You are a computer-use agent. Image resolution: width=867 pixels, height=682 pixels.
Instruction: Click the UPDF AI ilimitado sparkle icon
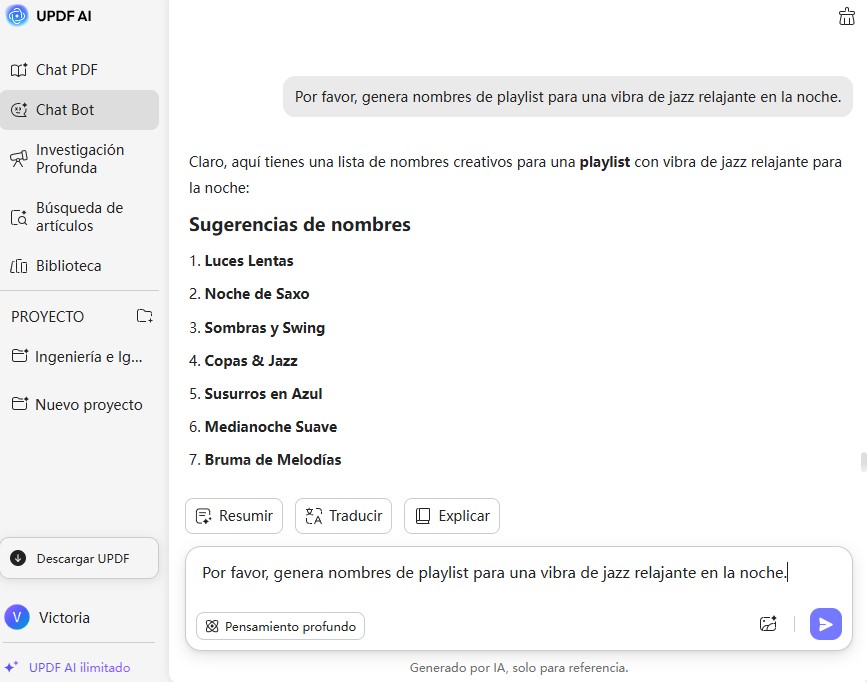coord(12,667)
